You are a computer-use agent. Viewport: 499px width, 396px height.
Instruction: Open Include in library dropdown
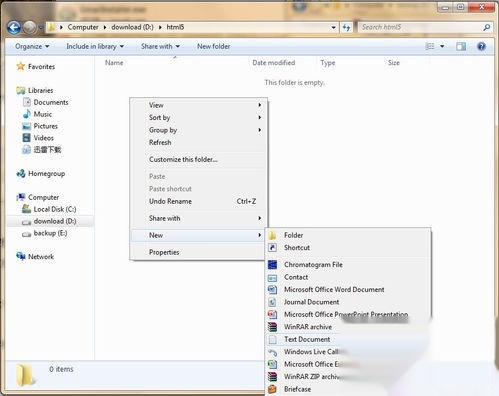95,46
